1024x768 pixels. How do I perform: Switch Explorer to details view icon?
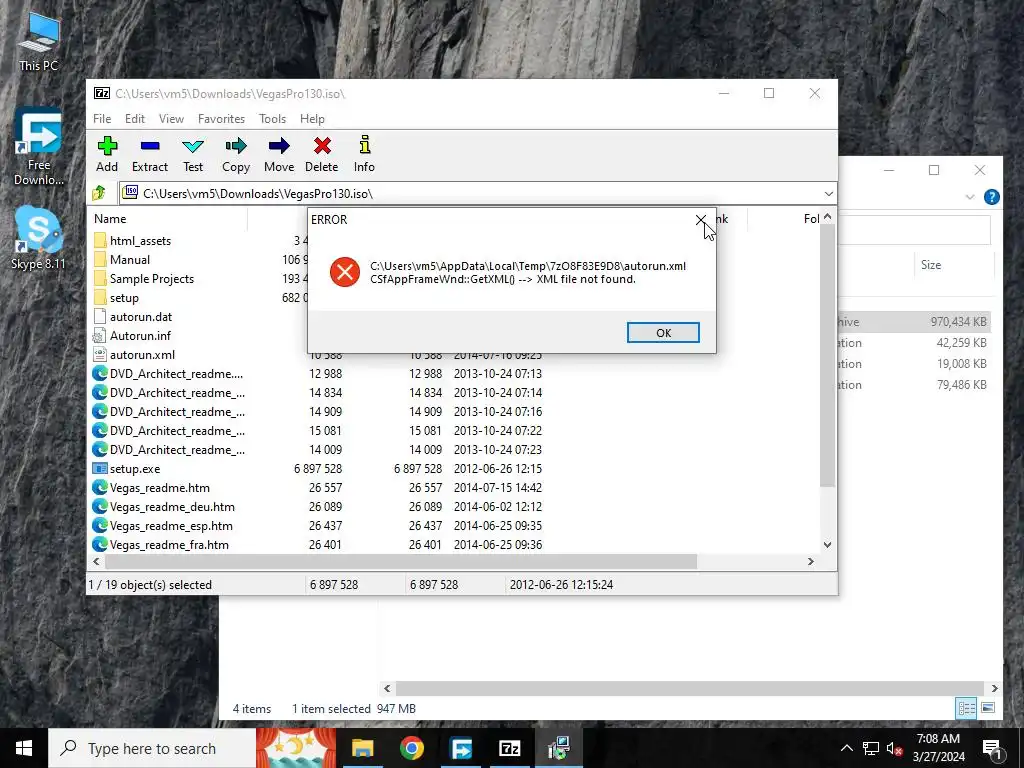tap(966, 708)
